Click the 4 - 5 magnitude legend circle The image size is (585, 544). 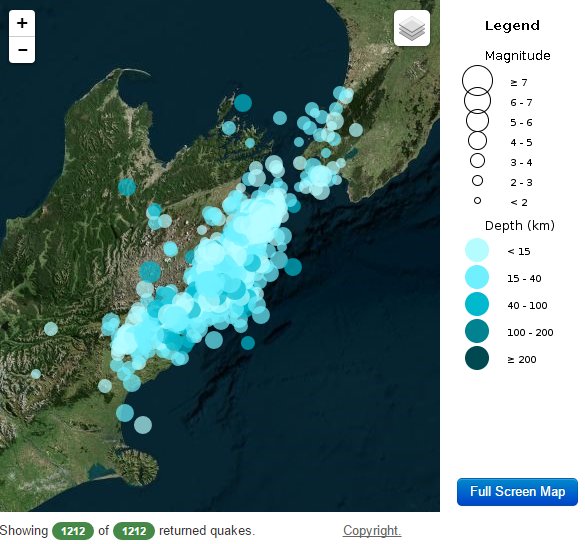click(477, 141)
